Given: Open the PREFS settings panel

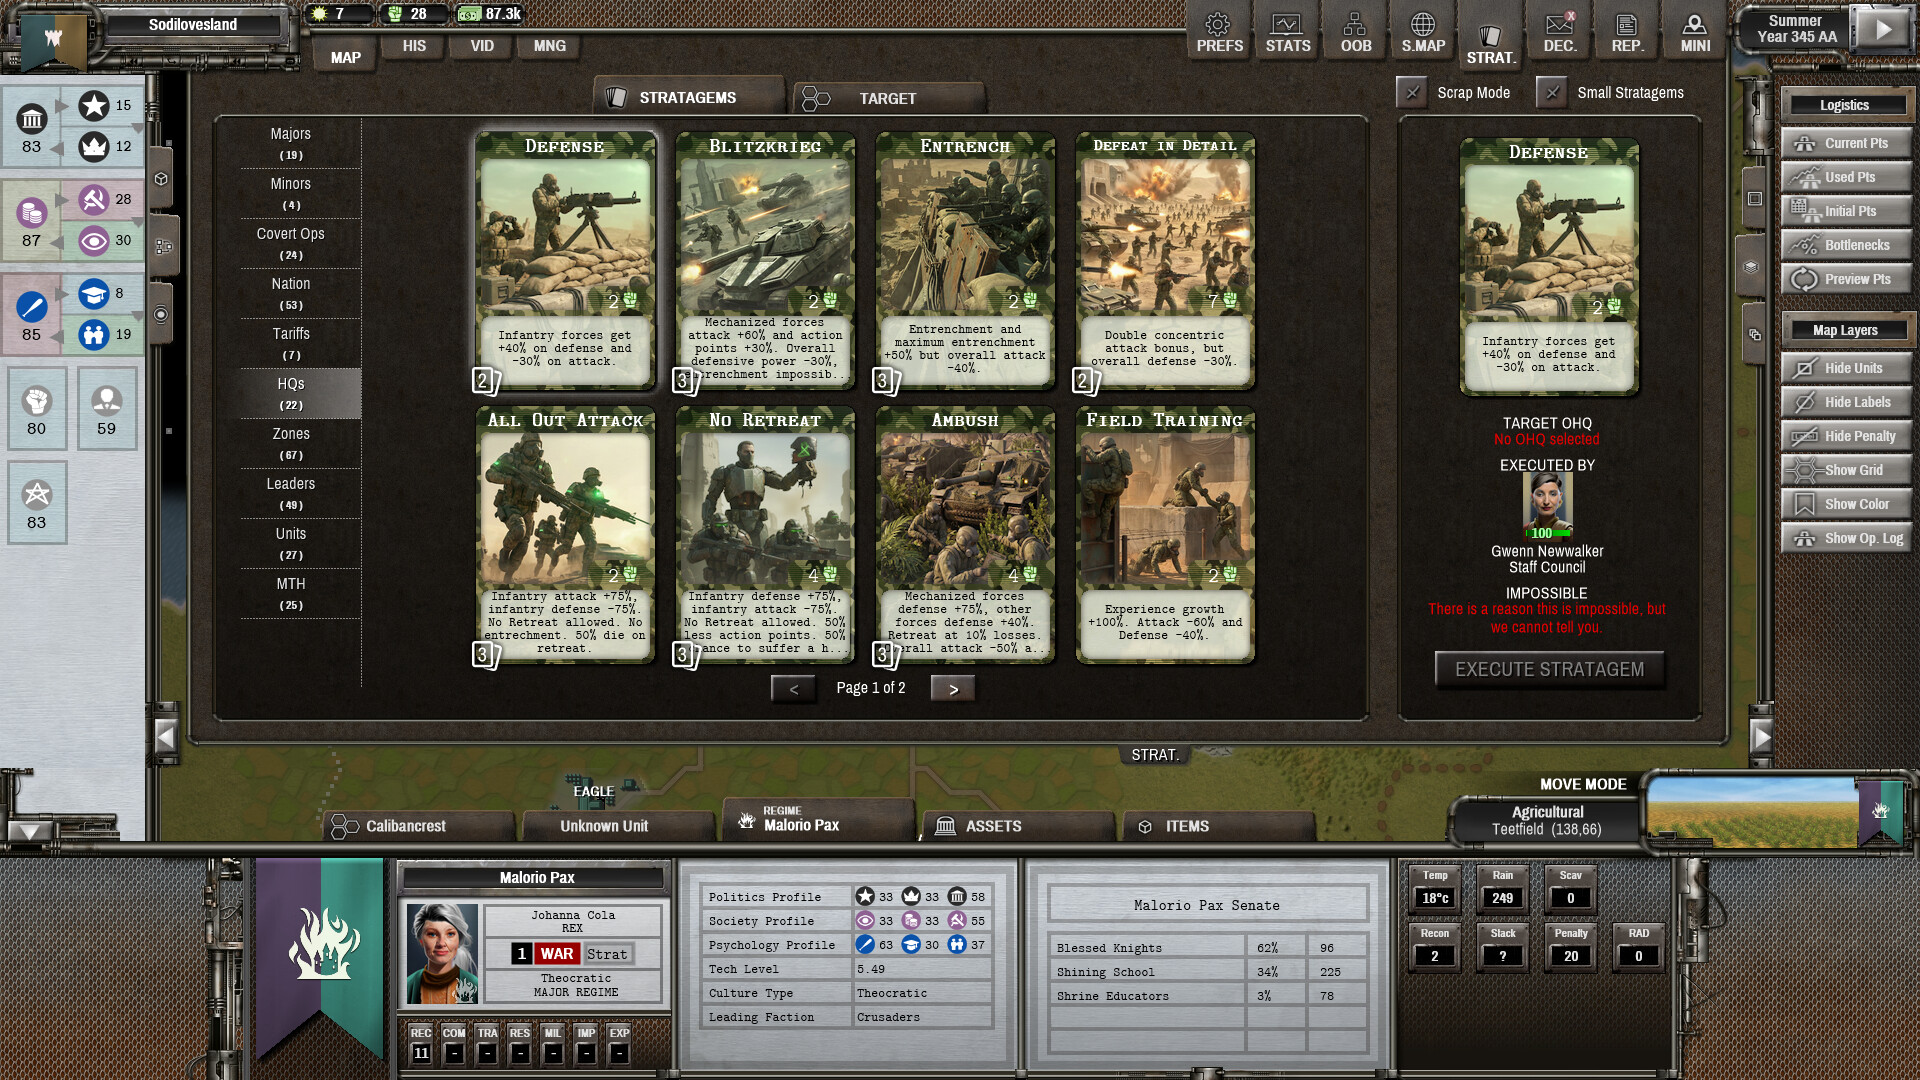Looking at the screenshot, I should [1219, 31].
